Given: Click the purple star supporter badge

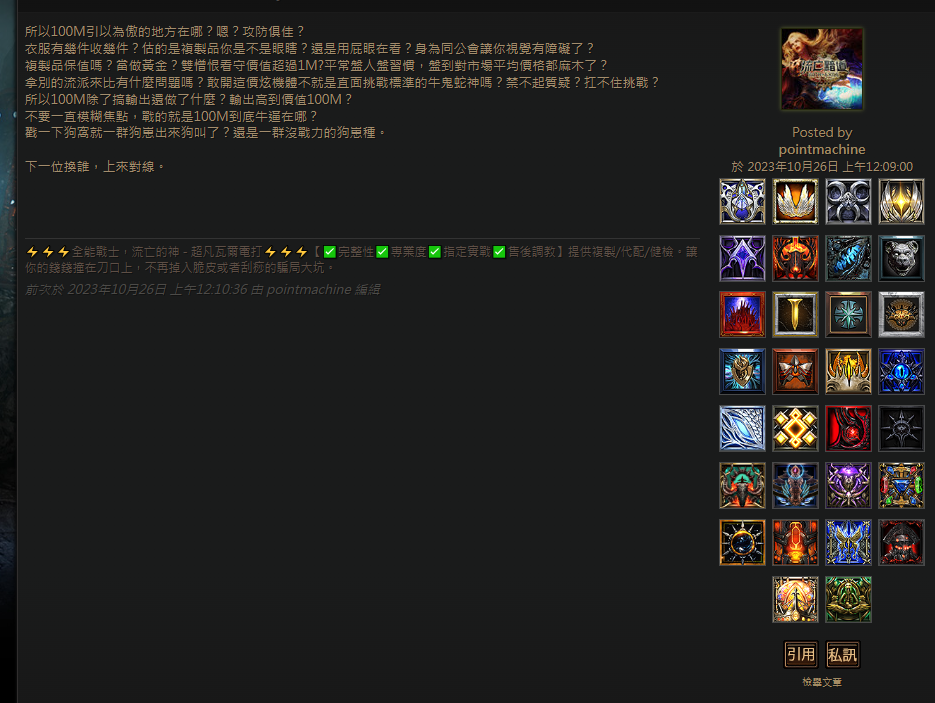Looking at the screenshot, I should pos(742,258).
